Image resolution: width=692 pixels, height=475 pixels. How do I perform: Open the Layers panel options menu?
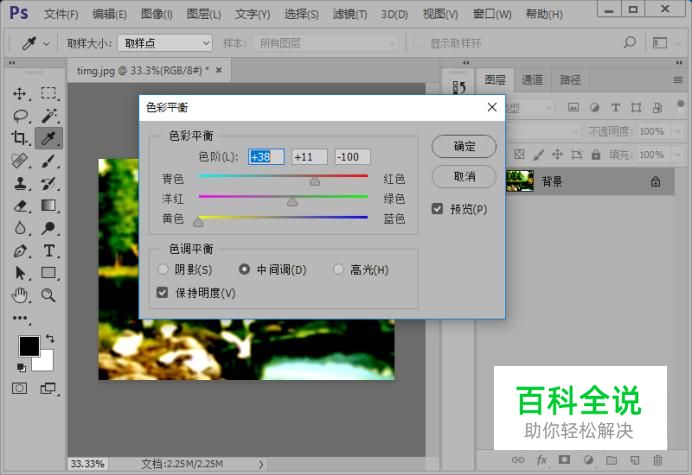tap(678, 80)
